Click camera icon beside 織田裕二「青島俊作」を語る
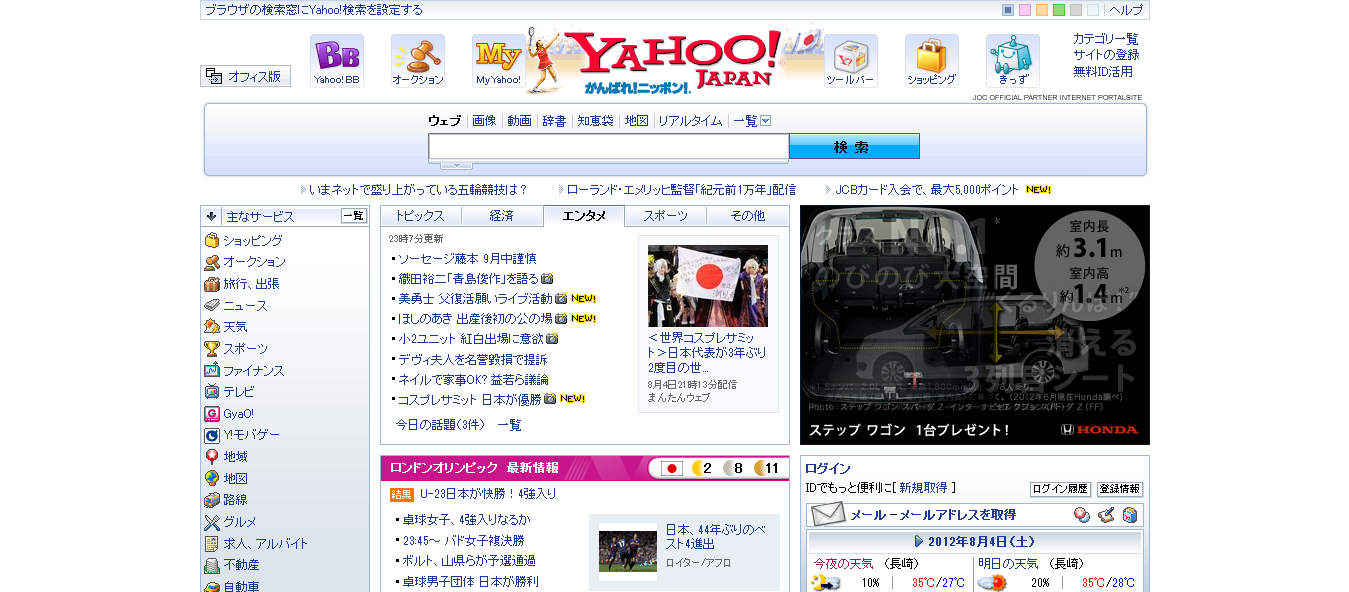The width and height of the screenshot is (1349, 592). tap(547, 278)
